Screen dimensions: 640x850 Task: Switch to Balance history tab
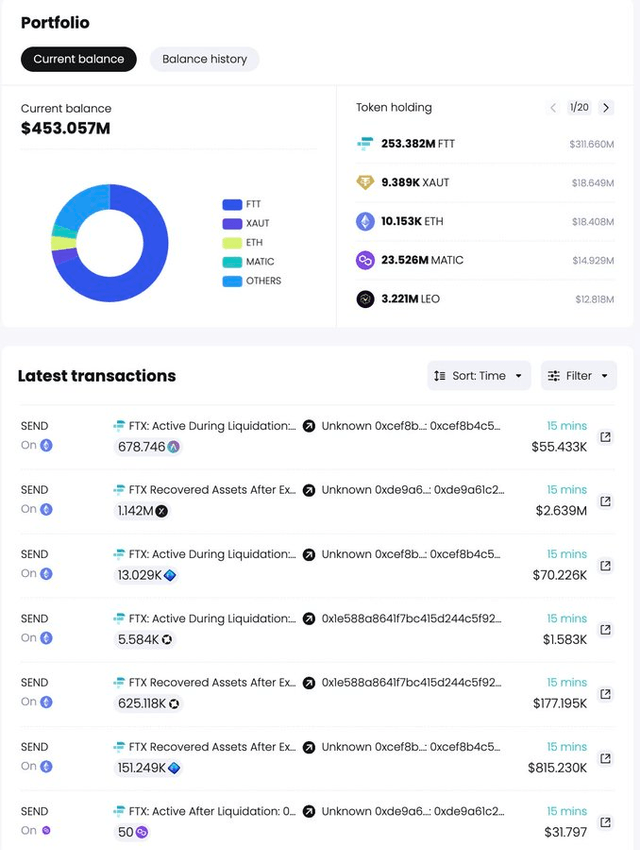[x=204, y=59]
